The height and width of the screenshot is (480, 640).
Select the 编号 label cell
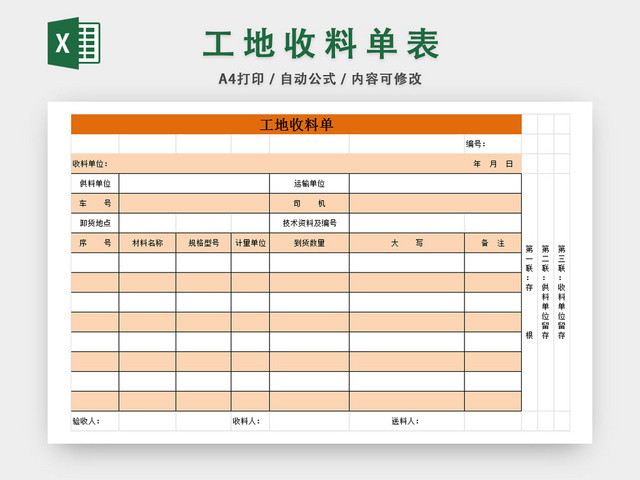pos(475,144)
